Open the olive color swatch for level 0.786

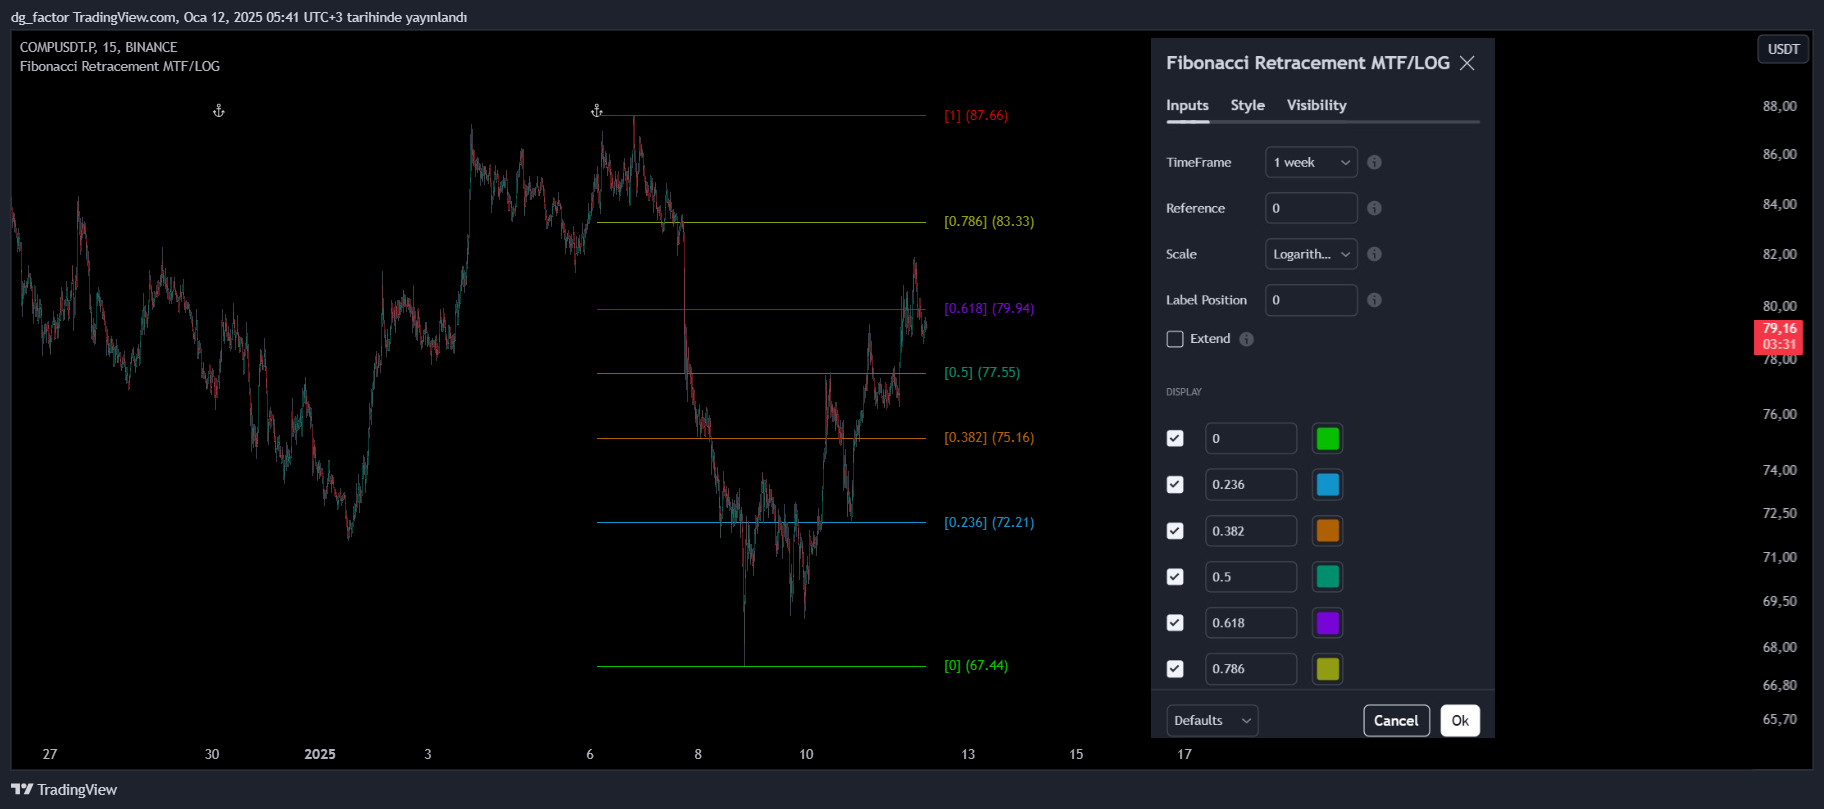click(x=1327, y=669)
